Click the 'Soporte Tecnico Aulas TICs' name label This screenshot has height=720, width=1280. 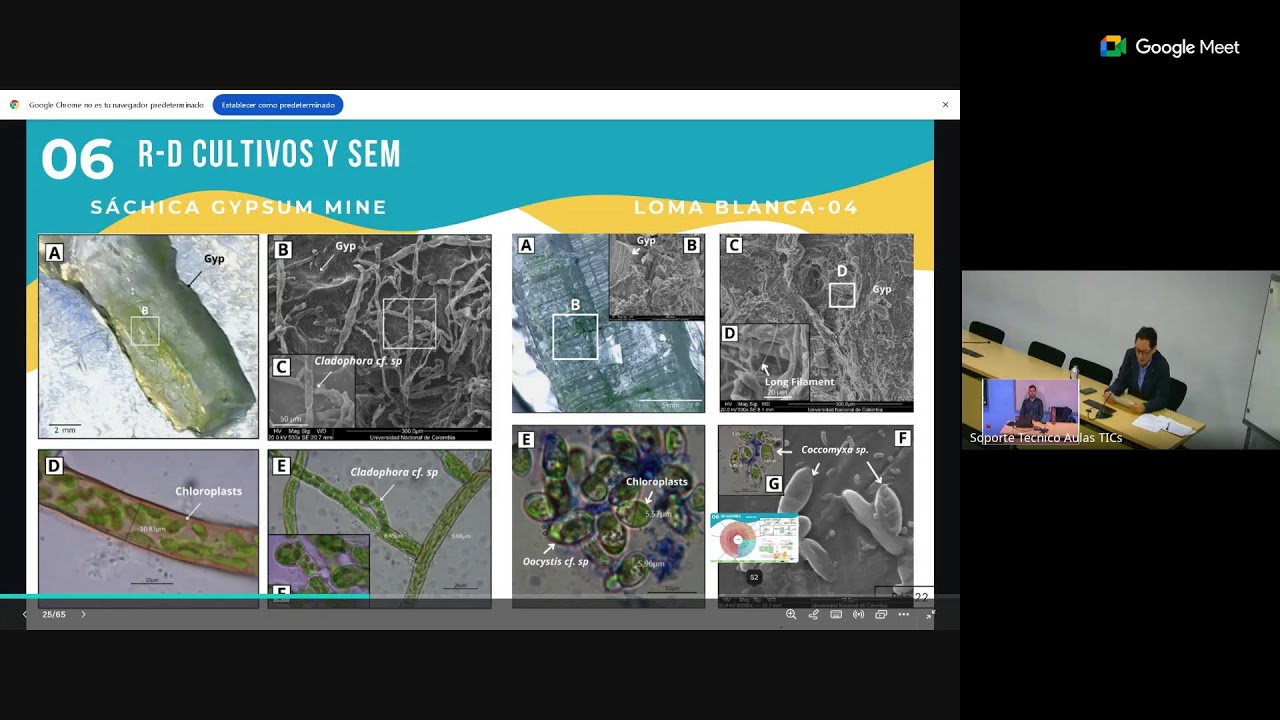tap(1046, 438)
